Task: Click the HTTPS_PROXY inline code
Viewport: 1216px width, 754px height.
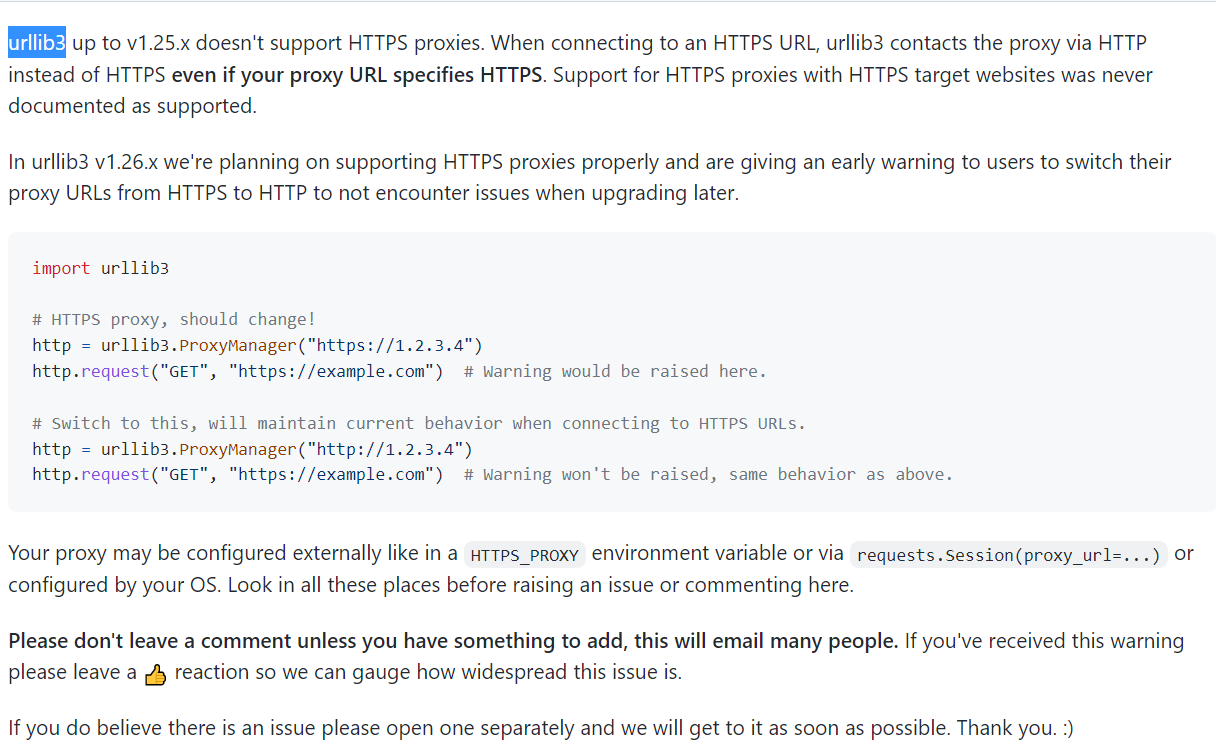Action: [524, 555]
